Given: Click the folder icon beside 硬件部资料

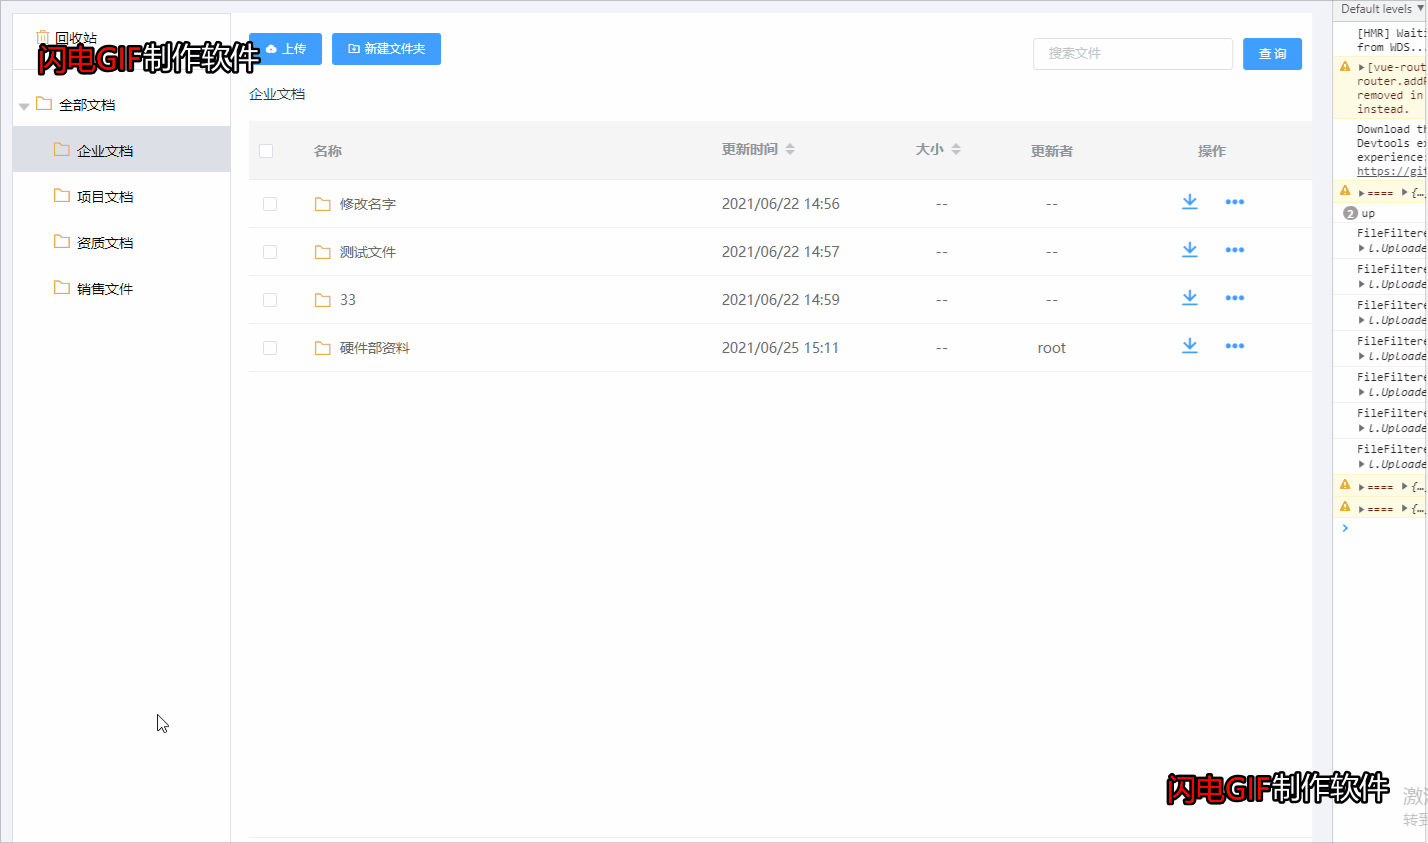Looking at the screenshot, I should pyautogui.click(x=322, y=348).
